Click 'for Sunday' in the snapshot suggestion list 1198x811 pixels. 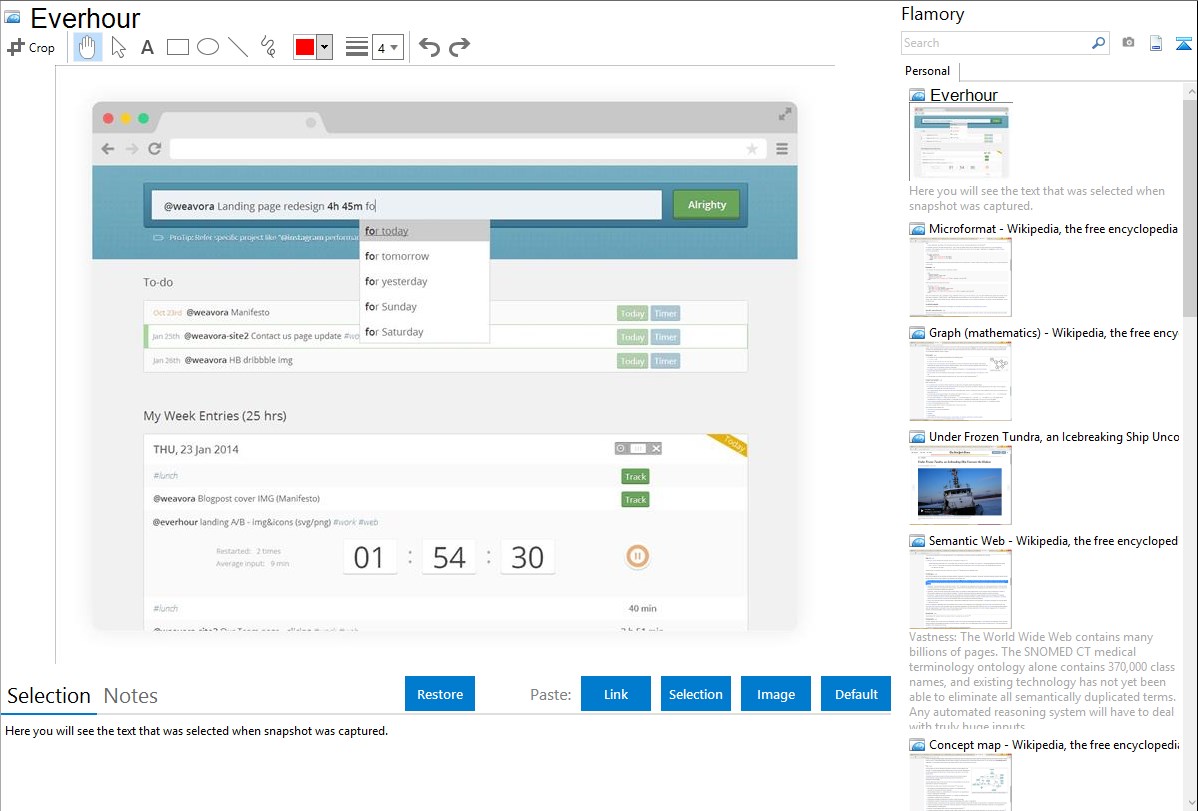click(390, 307)
